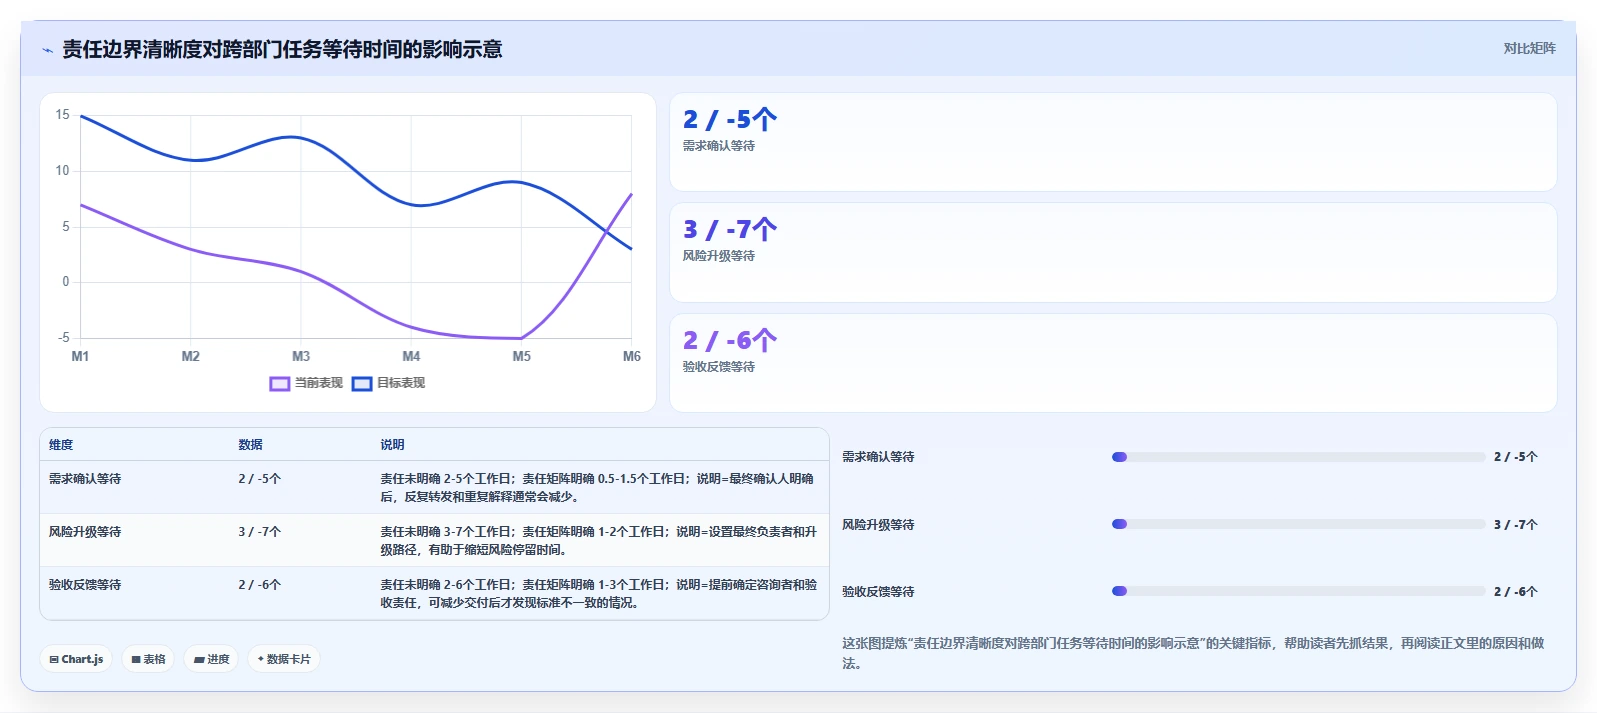Screen dimensions: 1597x713
Task: Click 验收反馈等待 cell in the table
Action: tap(85, 585)
